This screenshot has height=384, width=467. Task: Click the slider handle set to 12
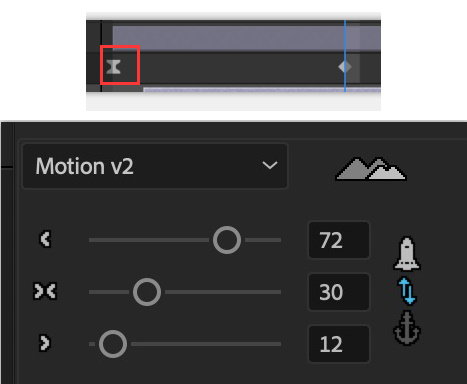pos(113,344)
